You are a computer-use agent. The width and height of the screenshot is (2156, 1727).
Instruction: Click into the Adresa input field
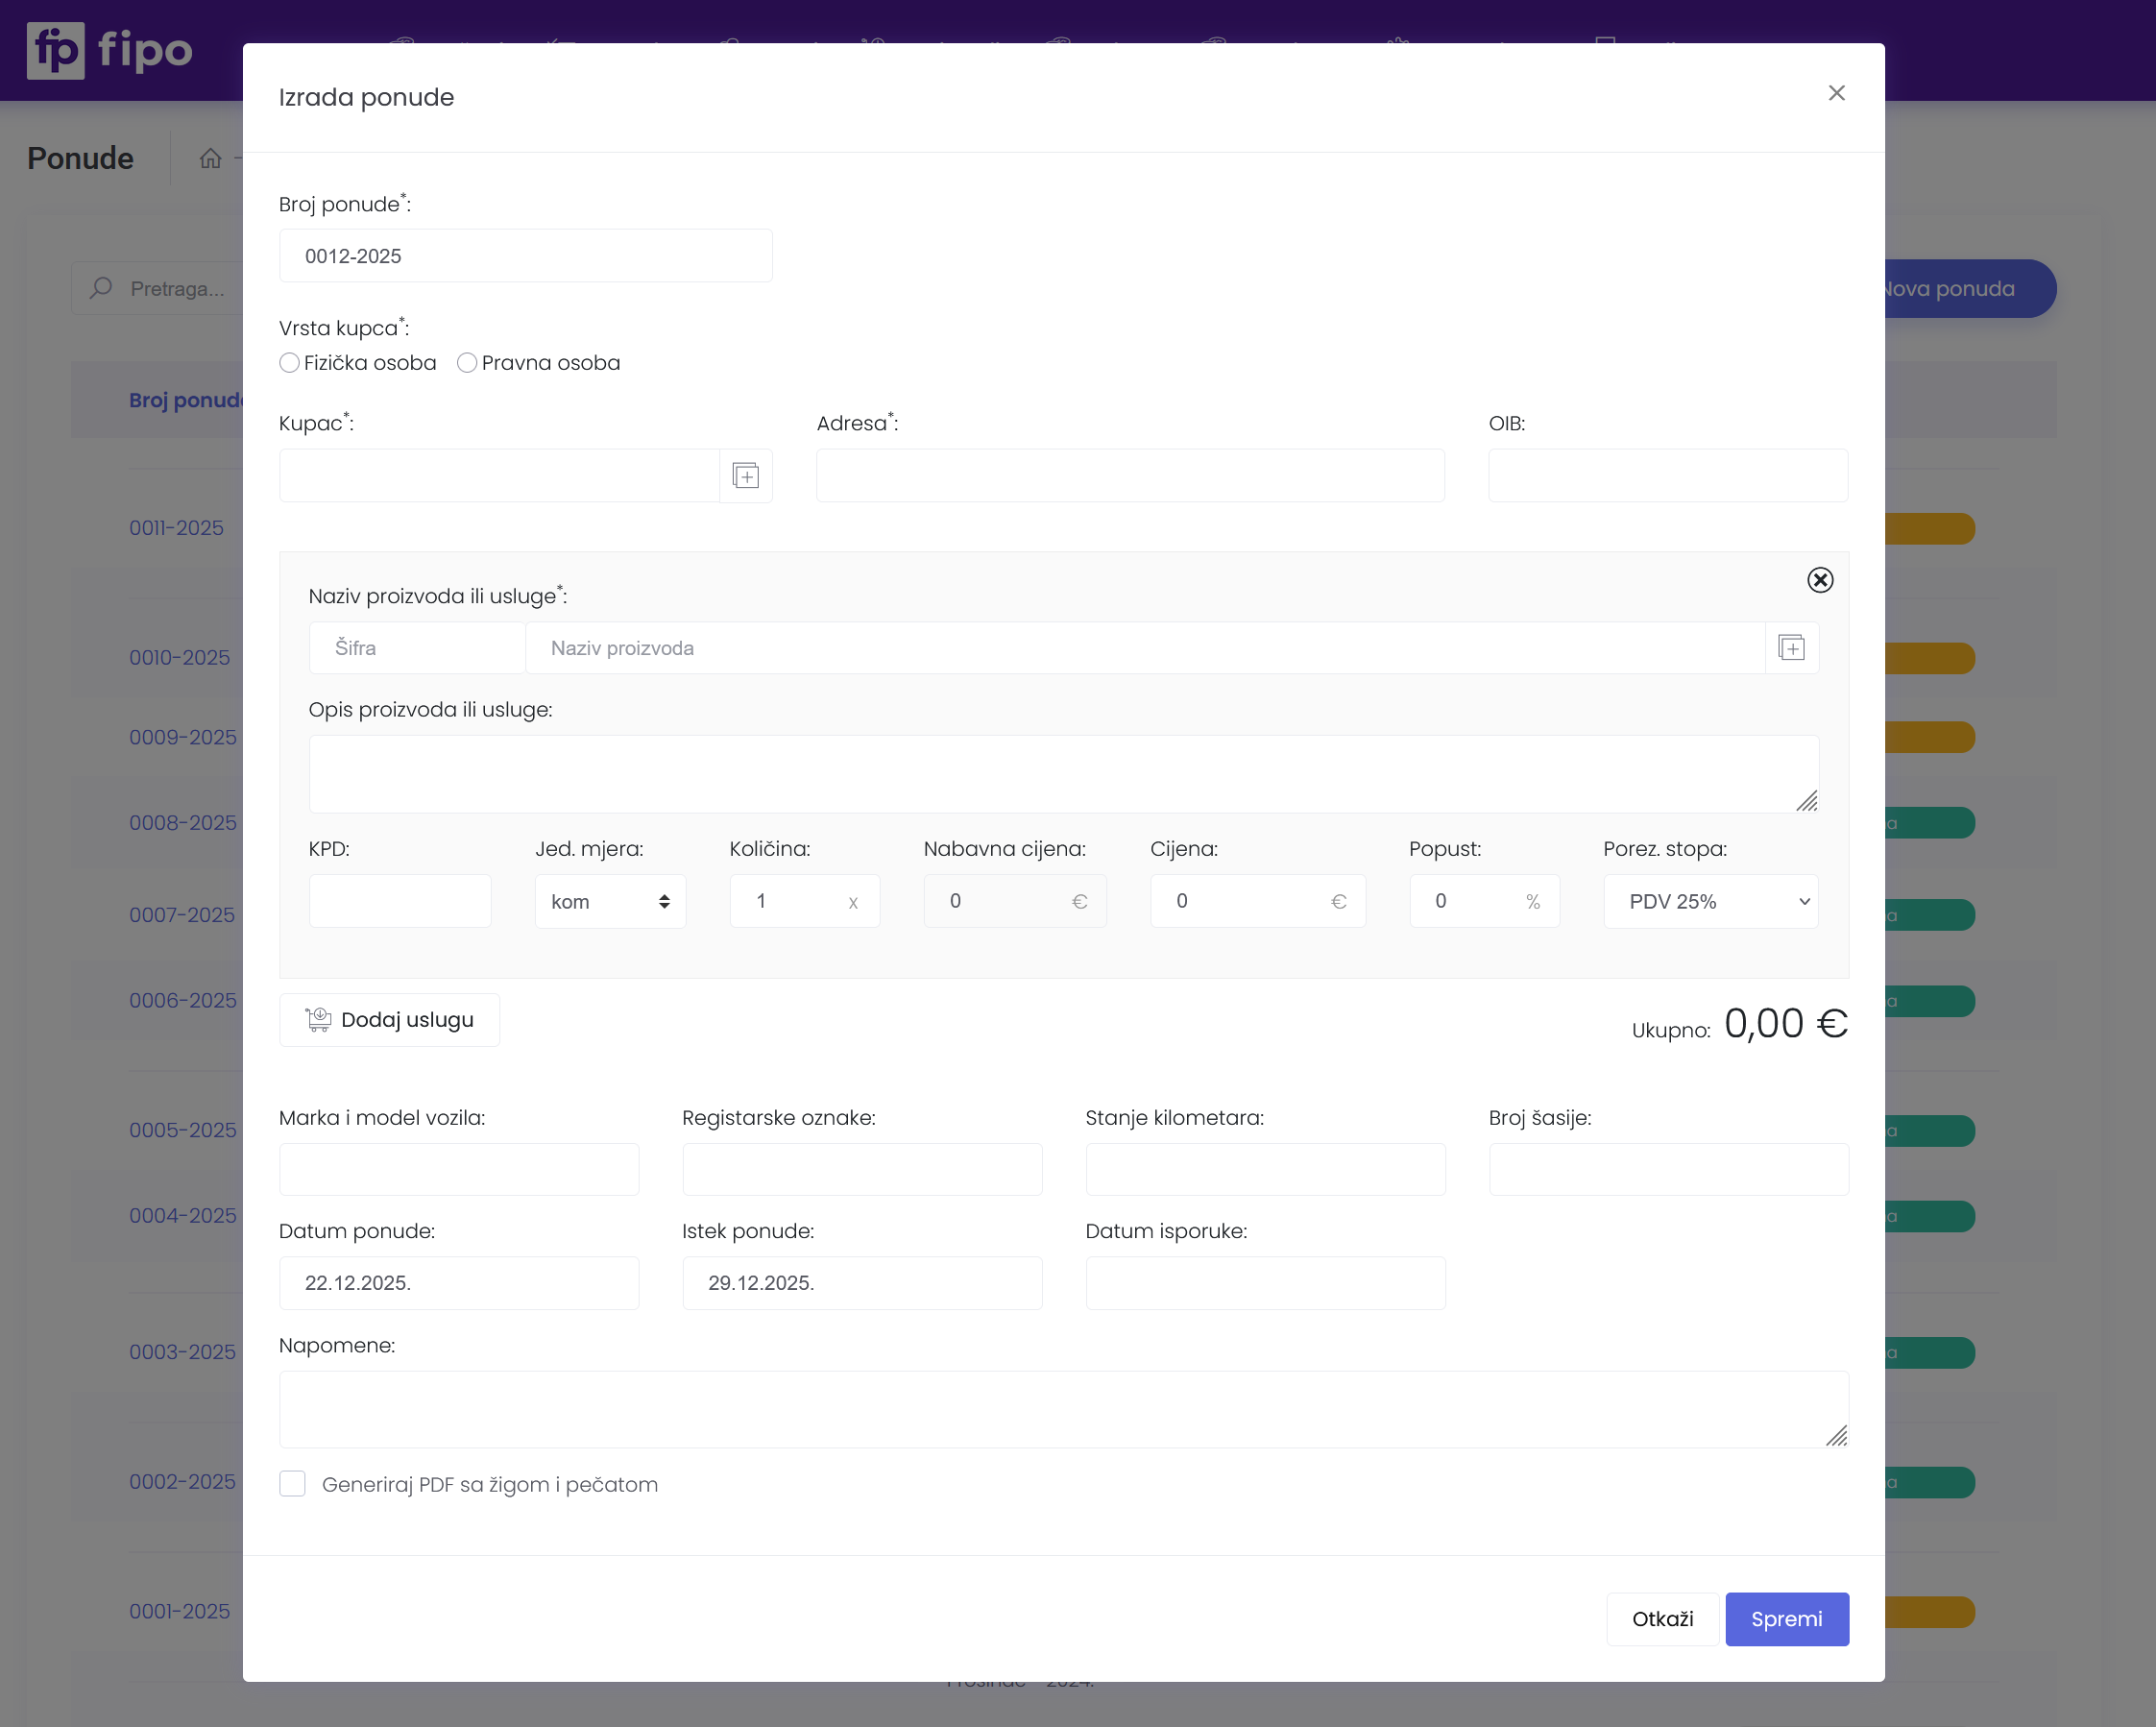(x=1129, y=476)
